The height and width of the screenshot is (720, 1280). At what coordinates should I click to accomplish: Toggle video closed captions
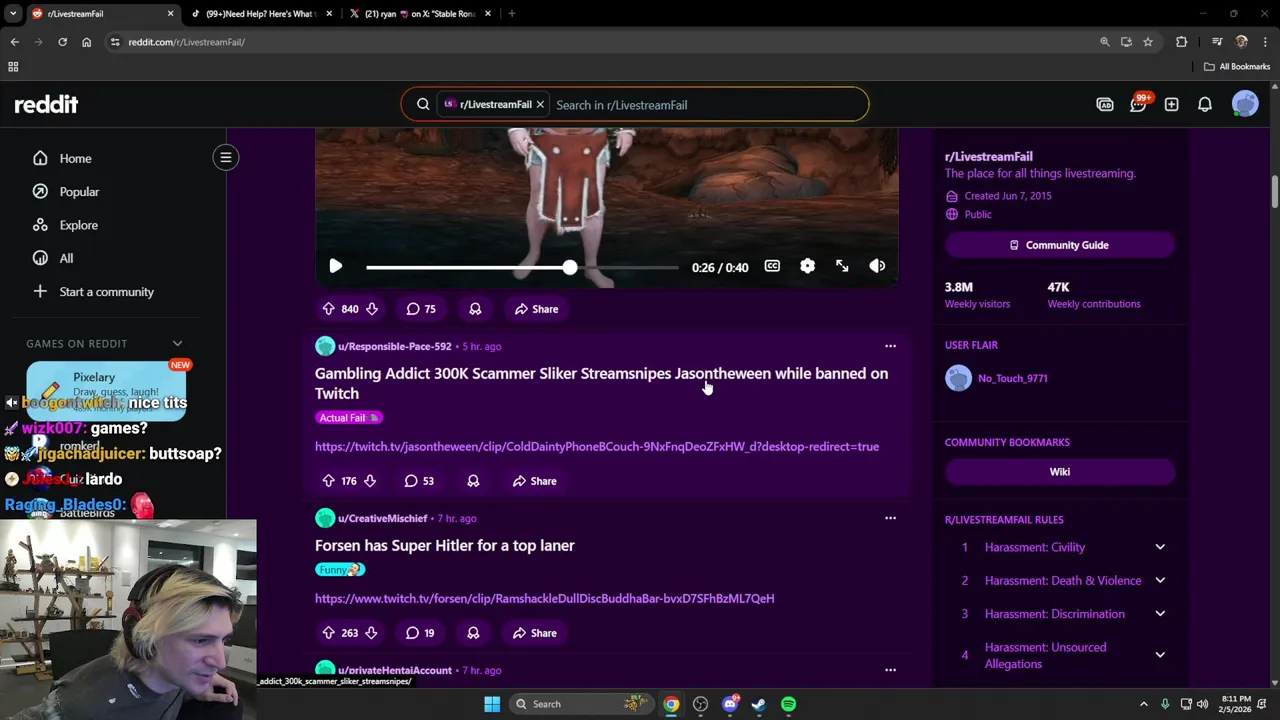[x=772, y=266]
